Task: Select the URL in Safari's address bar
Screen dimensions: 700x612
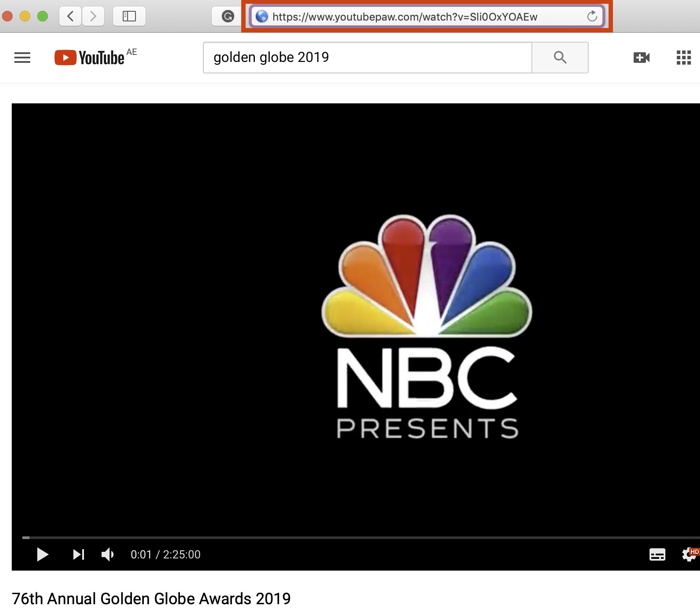Action: [x=404, y=17]
